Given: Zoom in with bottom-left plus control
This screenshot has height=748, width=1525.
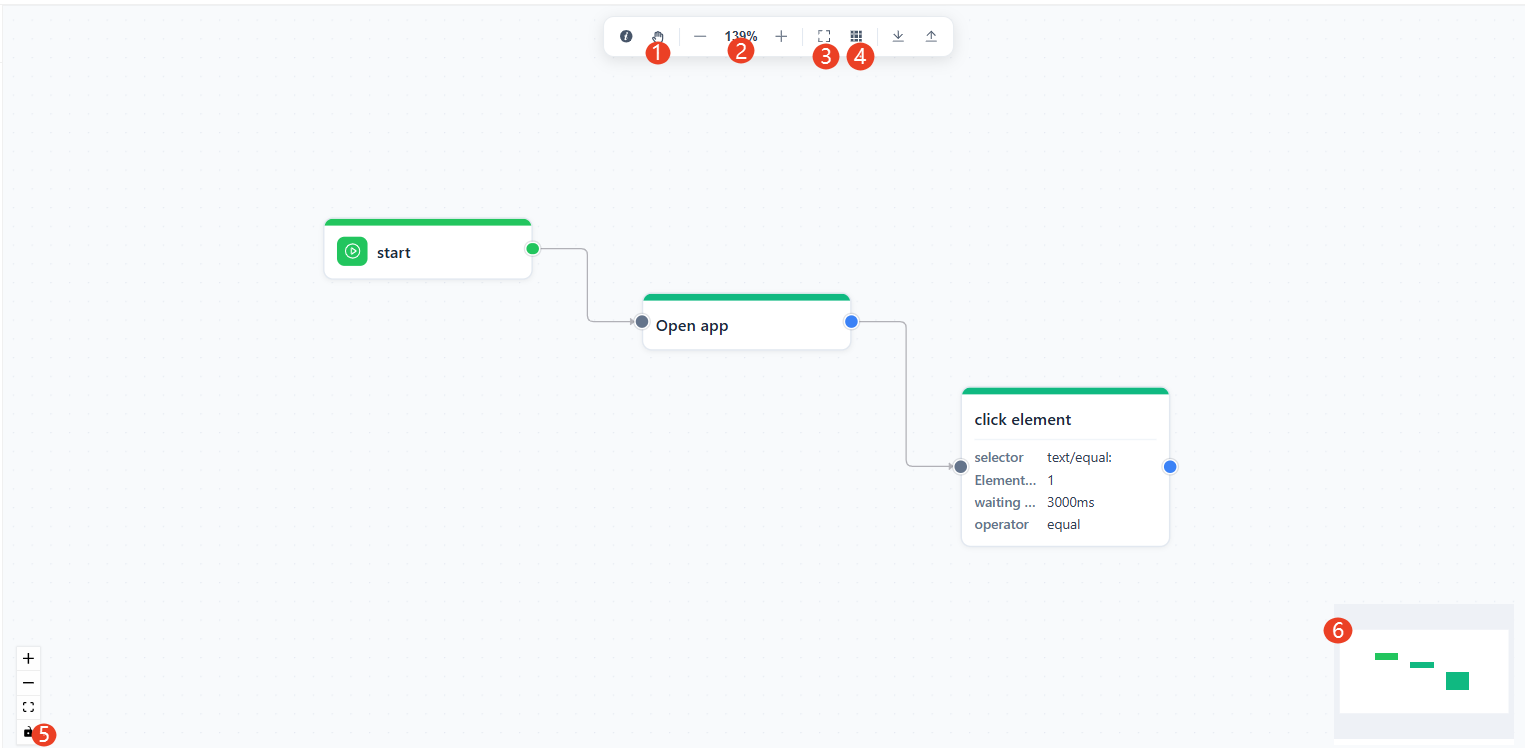Looking at the screenshot, I should (28, 658).
